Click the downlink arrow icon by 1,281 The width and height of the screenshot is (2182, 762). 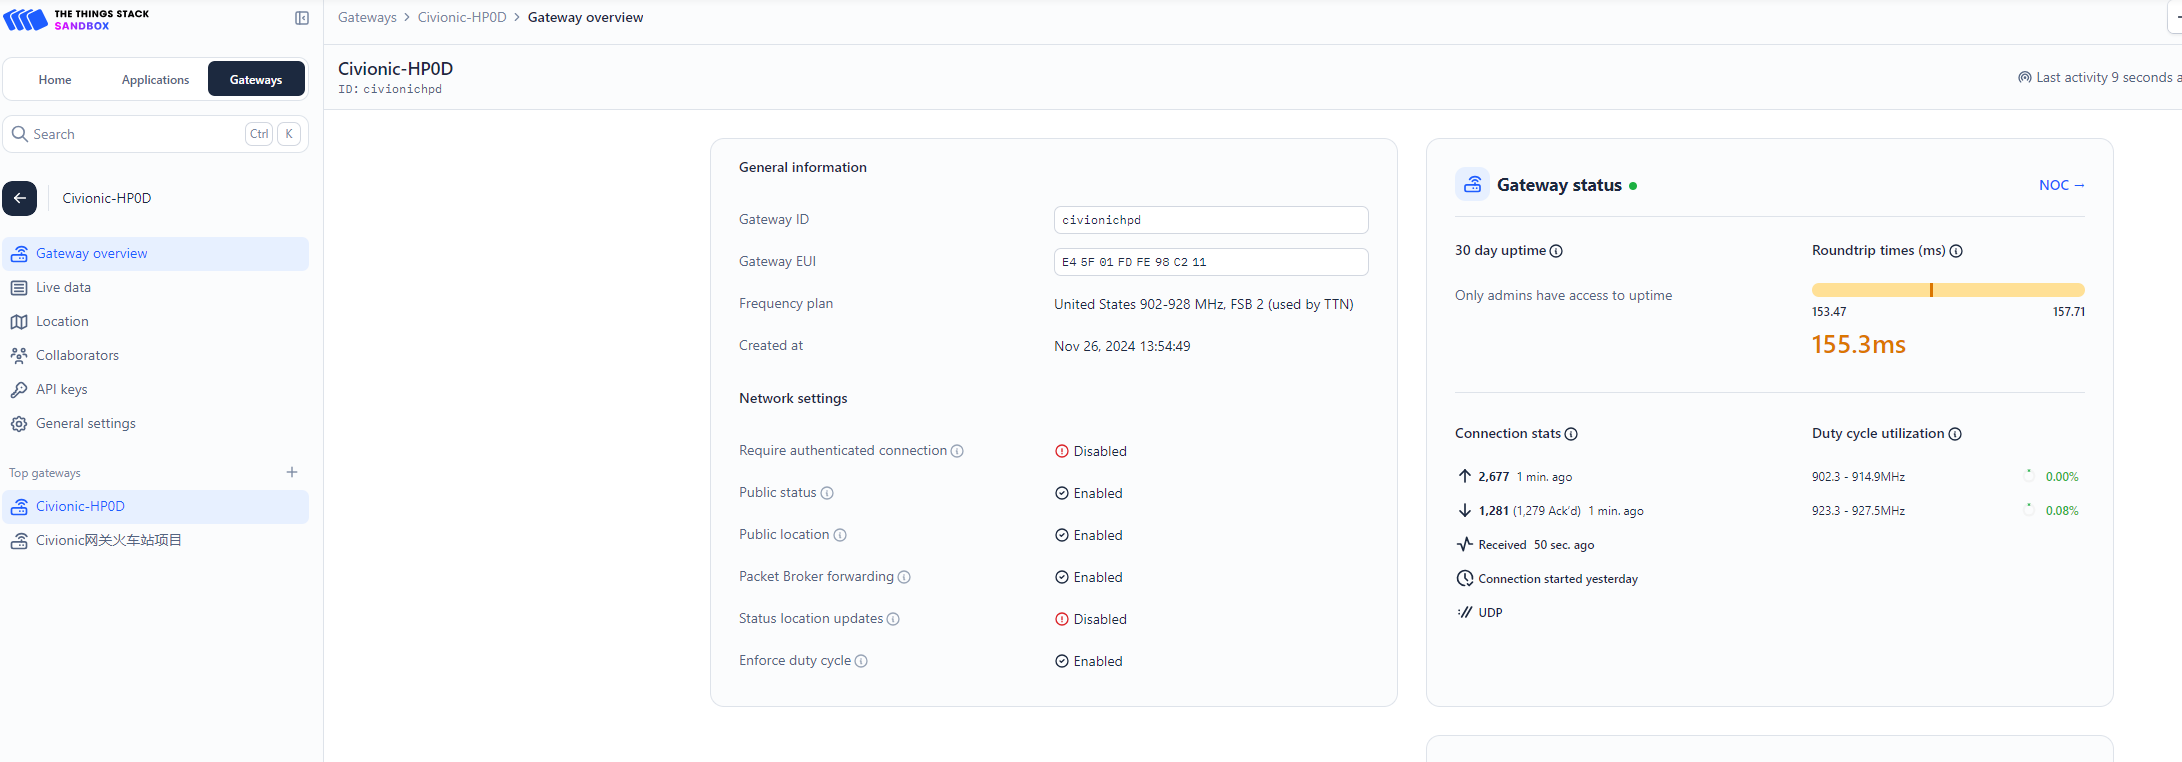pyautogui.click(x=1465, y=510)
